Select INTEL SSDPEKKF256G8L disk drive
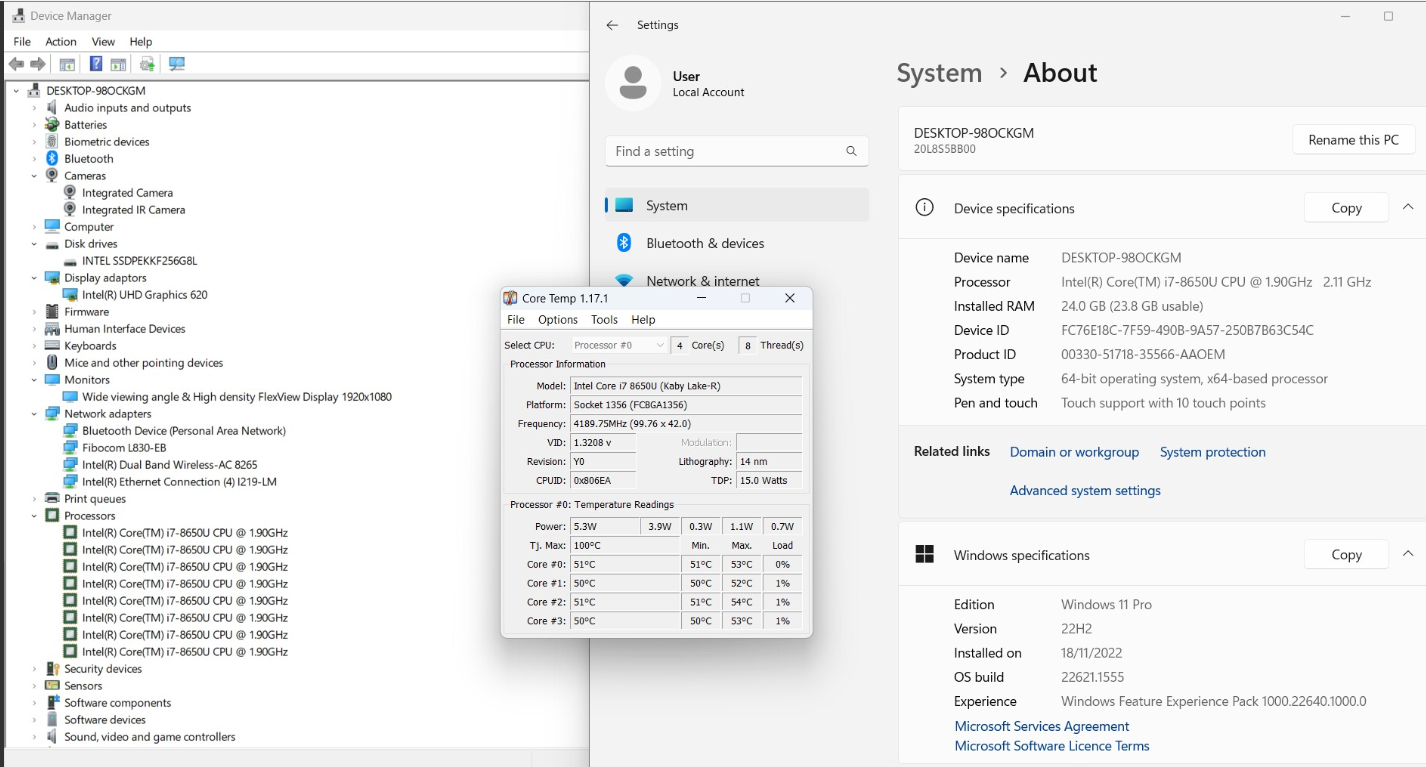Image resolution: width=1426 pixels, height=767 pixels. (139, 260)
